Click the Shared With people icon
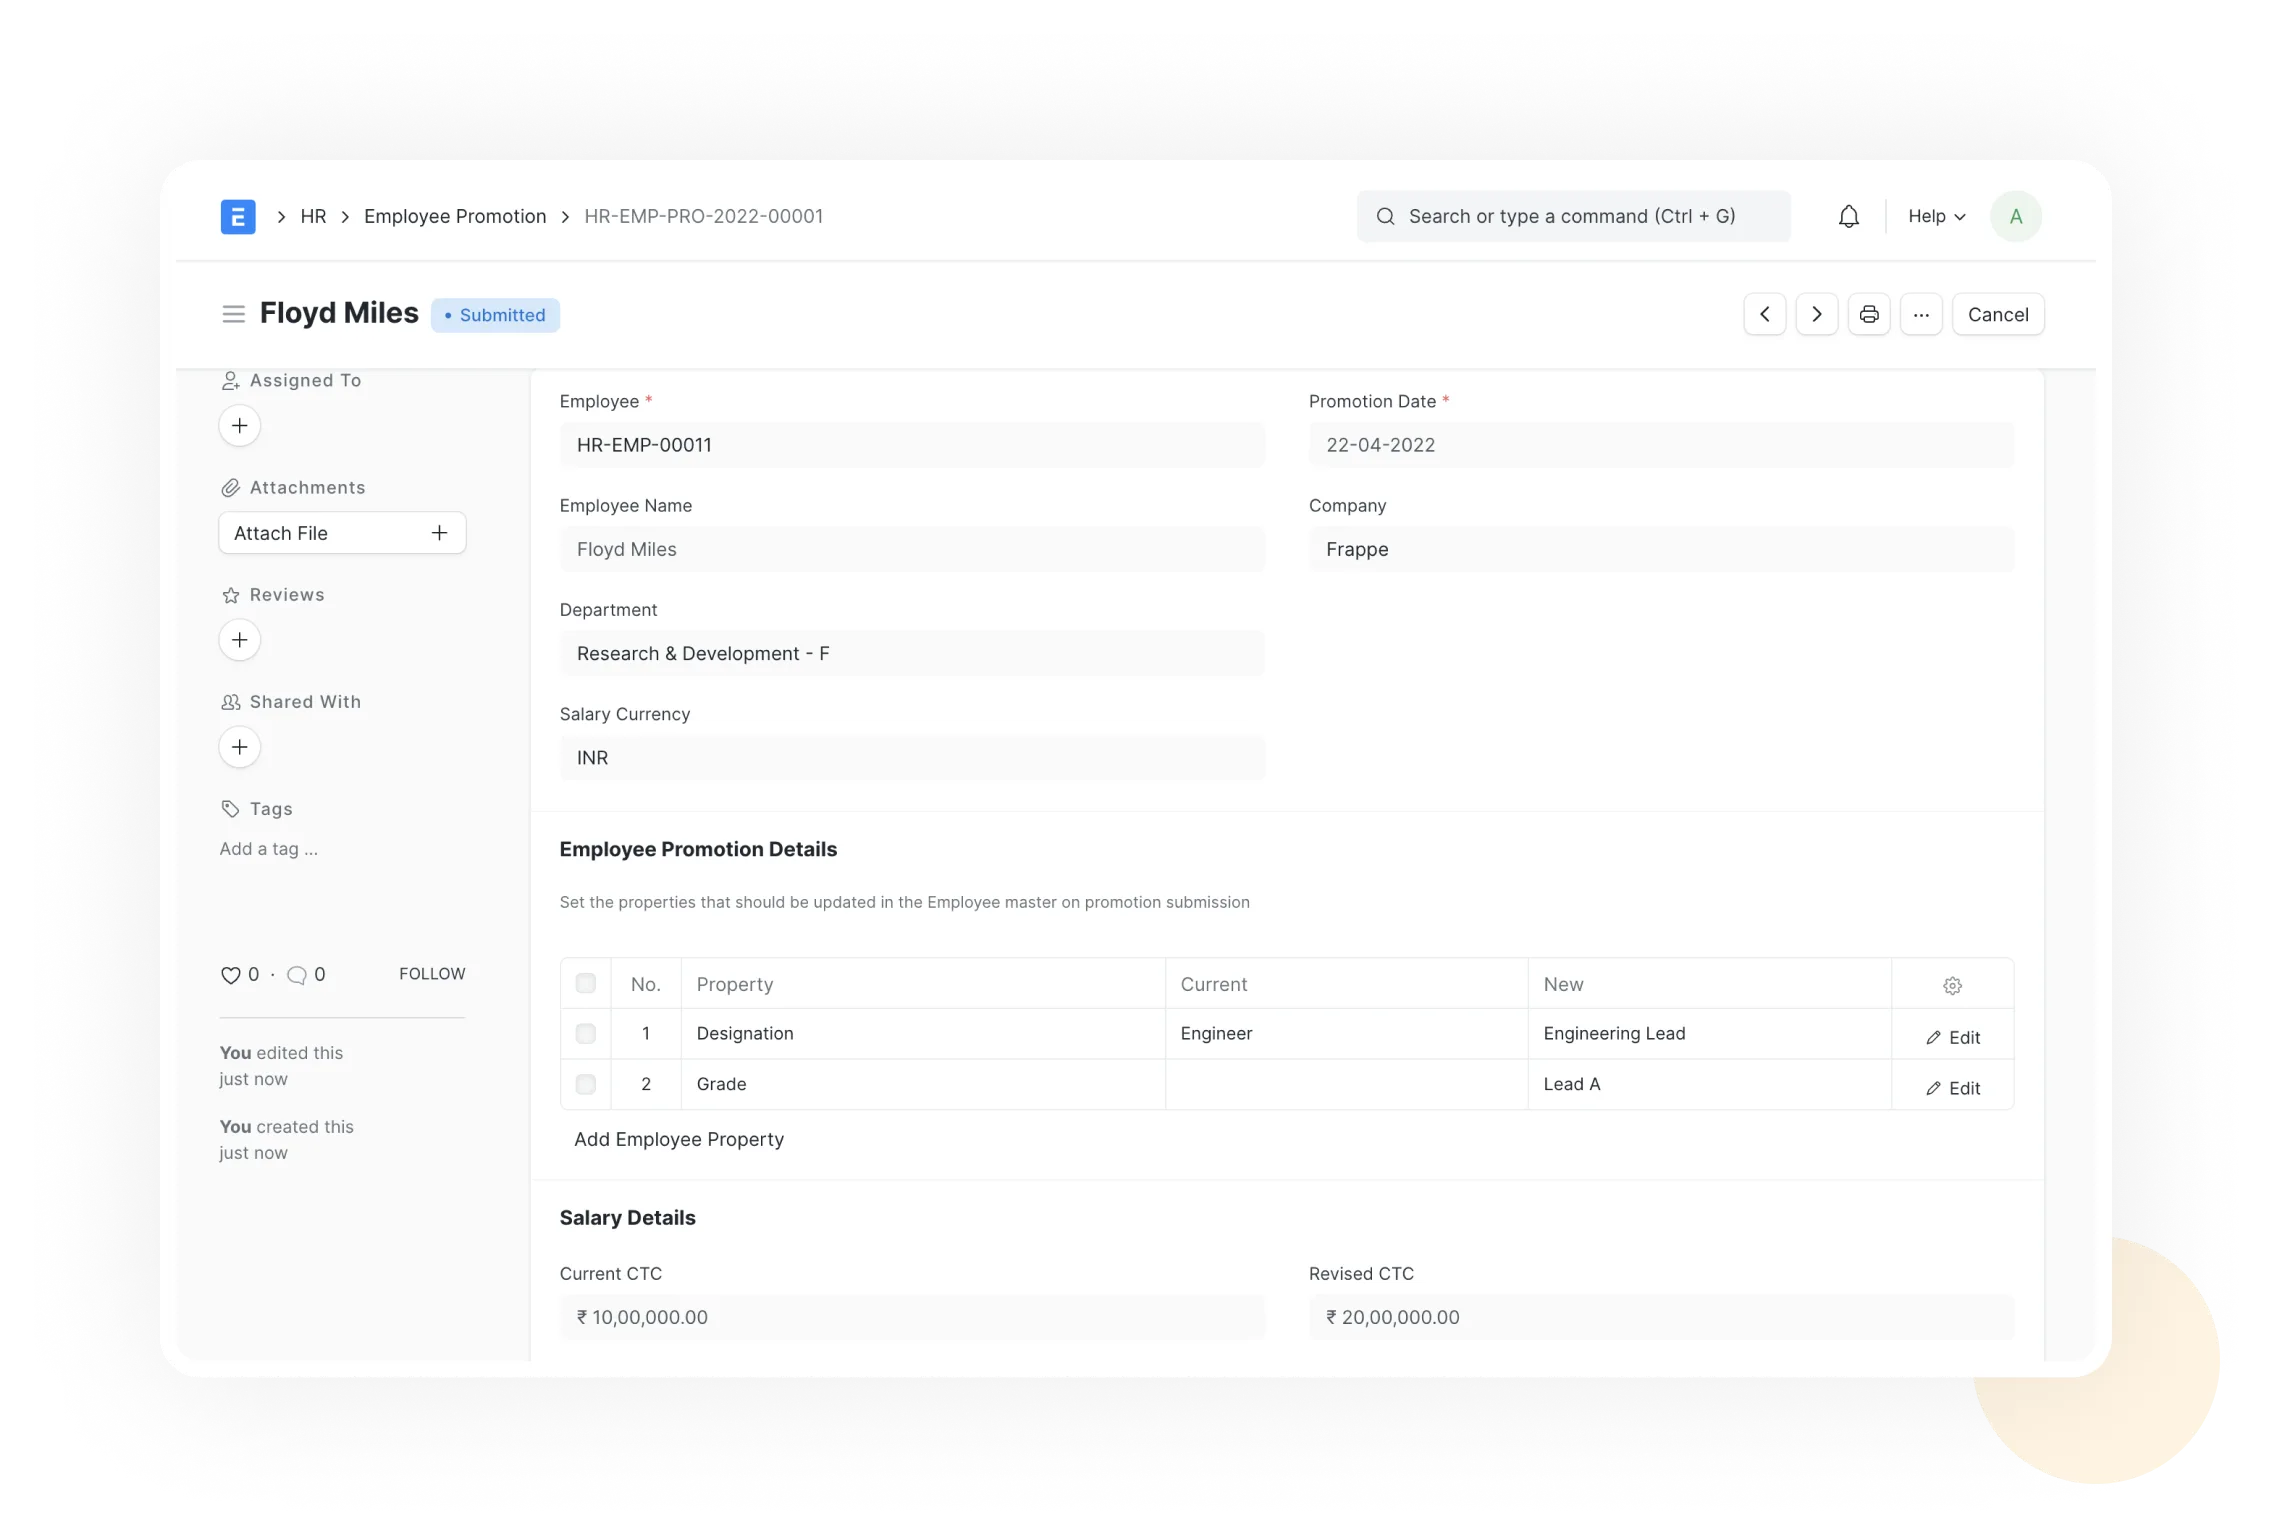The image size is (2272, 1538). click(x=230, y=702)
